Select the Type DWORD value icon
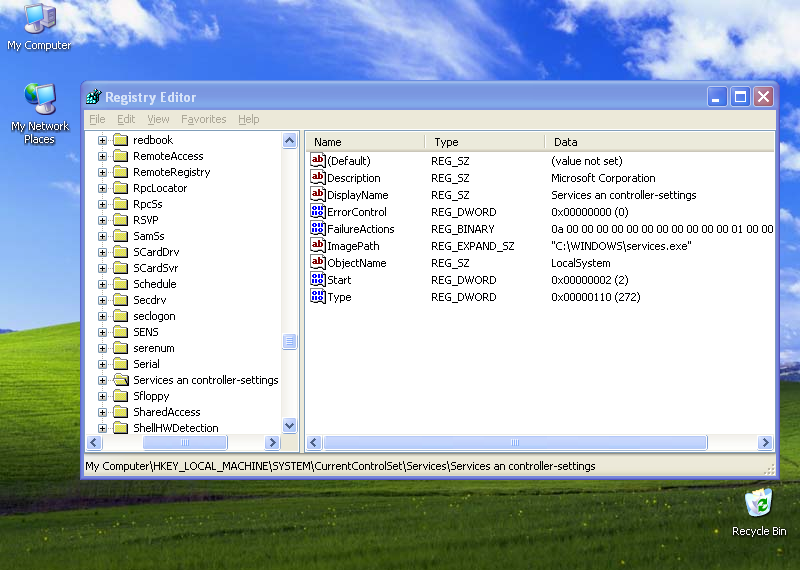Image resolution: width=800 pixels, height=570 pixels. click(317, 296)
